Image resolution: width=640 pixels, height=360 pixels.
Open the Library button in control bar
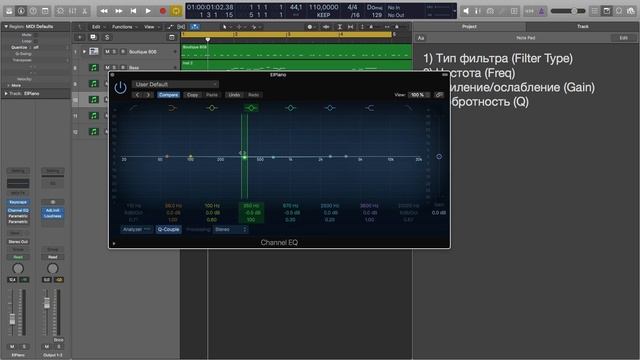(x=9, y=11)
